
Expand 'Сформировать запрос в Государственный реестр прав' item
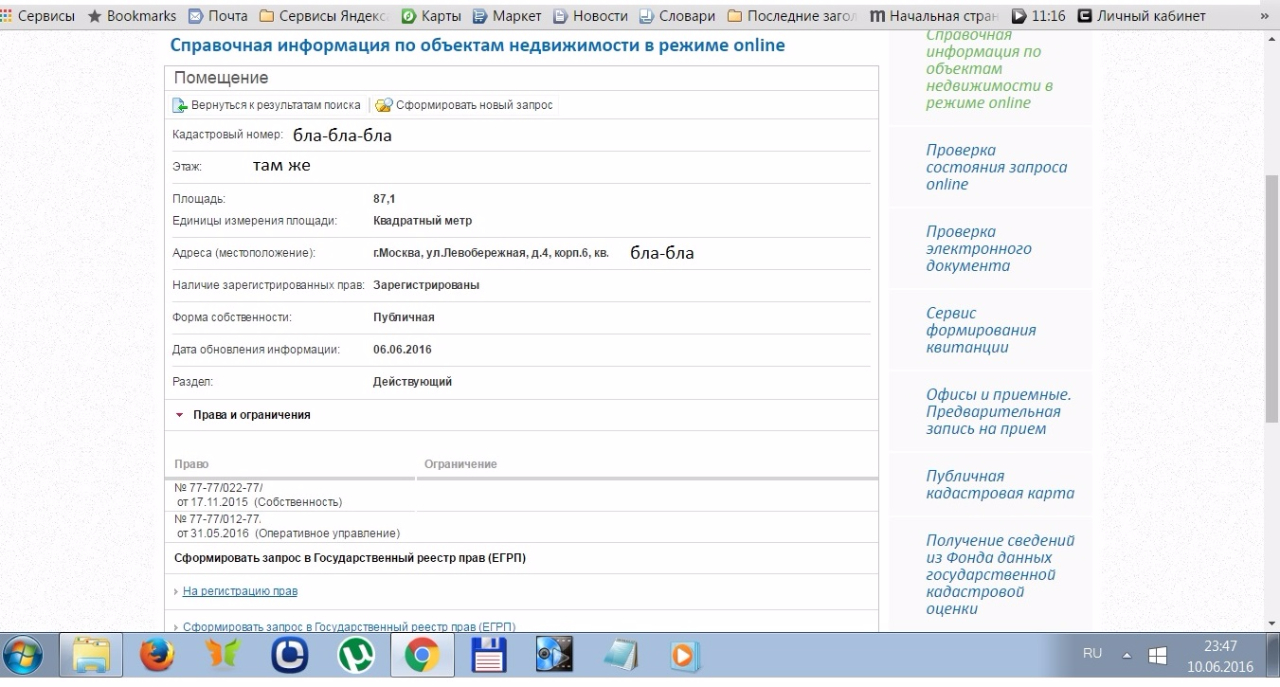tap(176, 627)
